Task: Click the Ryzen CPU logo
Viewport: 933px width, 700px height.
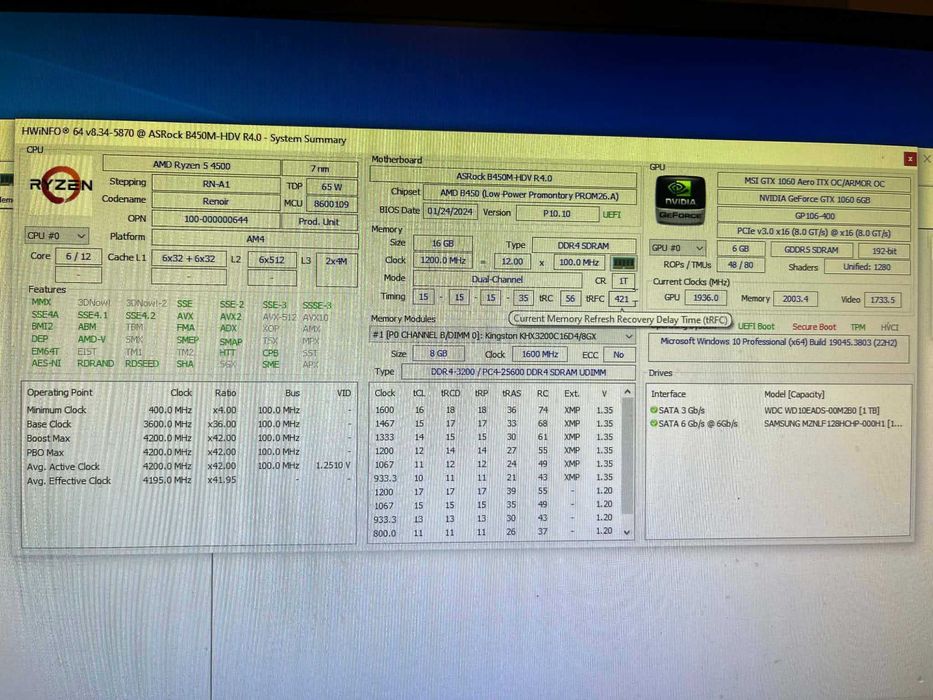Action: point(61,187)
